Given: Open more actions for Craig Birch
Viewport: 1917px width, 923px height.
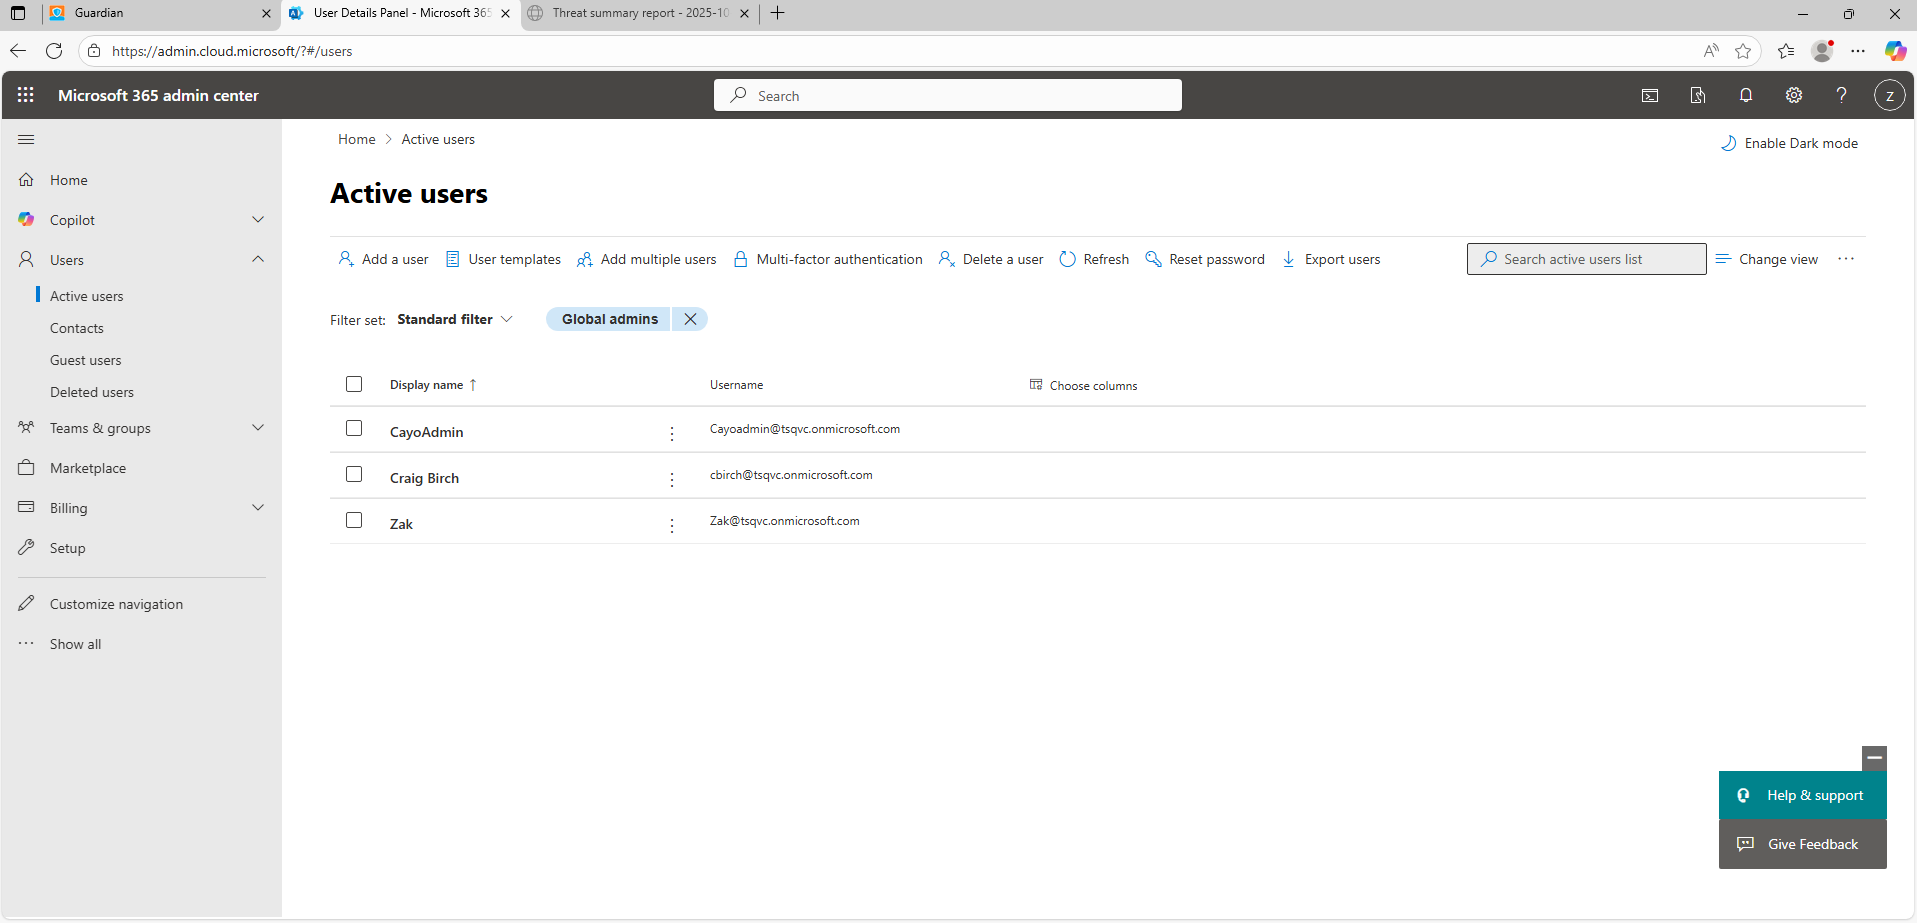Looking at the screenshot, I should tap(672, 479).
